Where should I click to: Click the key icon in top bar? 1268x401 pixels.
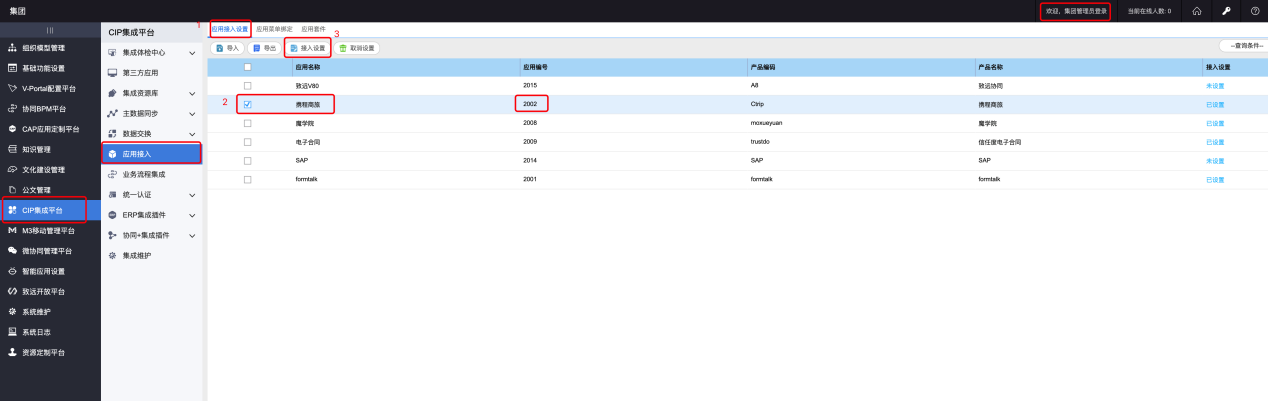[1226, 11]
